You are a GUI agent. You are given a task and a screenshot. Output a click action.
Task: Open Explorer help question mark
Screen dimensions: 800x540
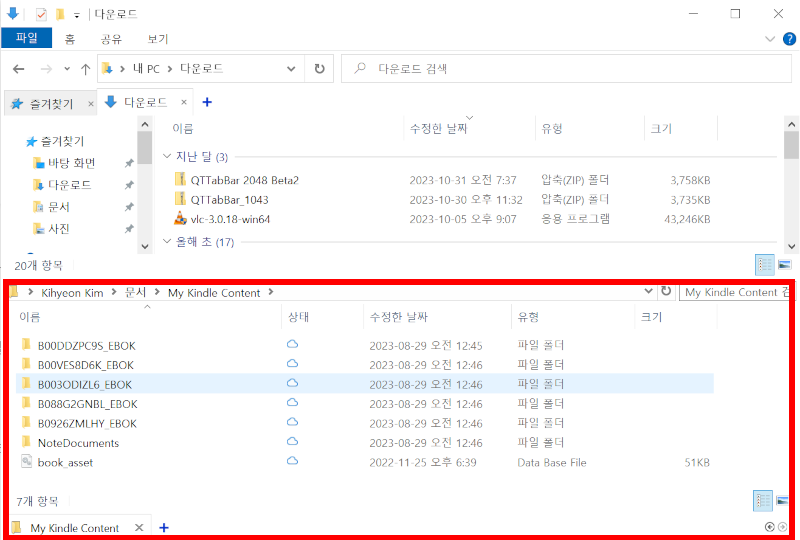tap(789, 39)
